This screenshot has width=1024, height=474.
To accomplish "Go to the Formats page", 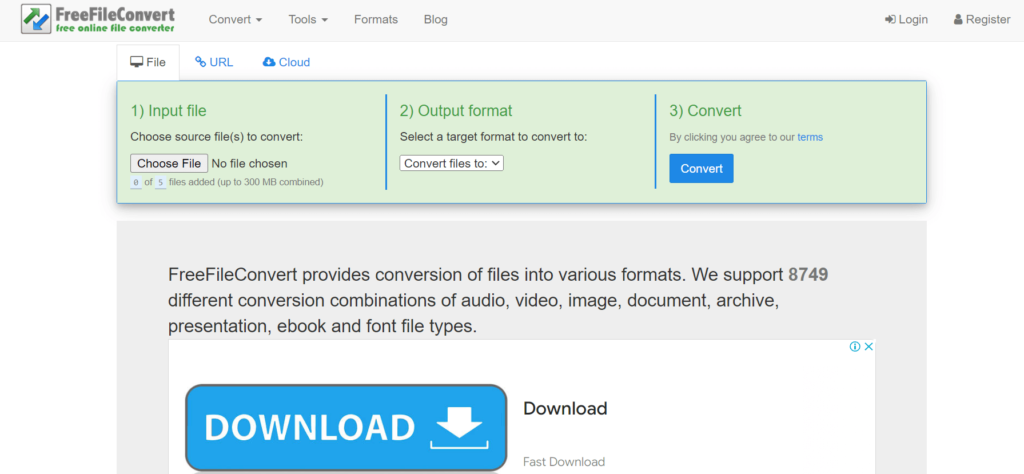I will (x=376, y=20).
